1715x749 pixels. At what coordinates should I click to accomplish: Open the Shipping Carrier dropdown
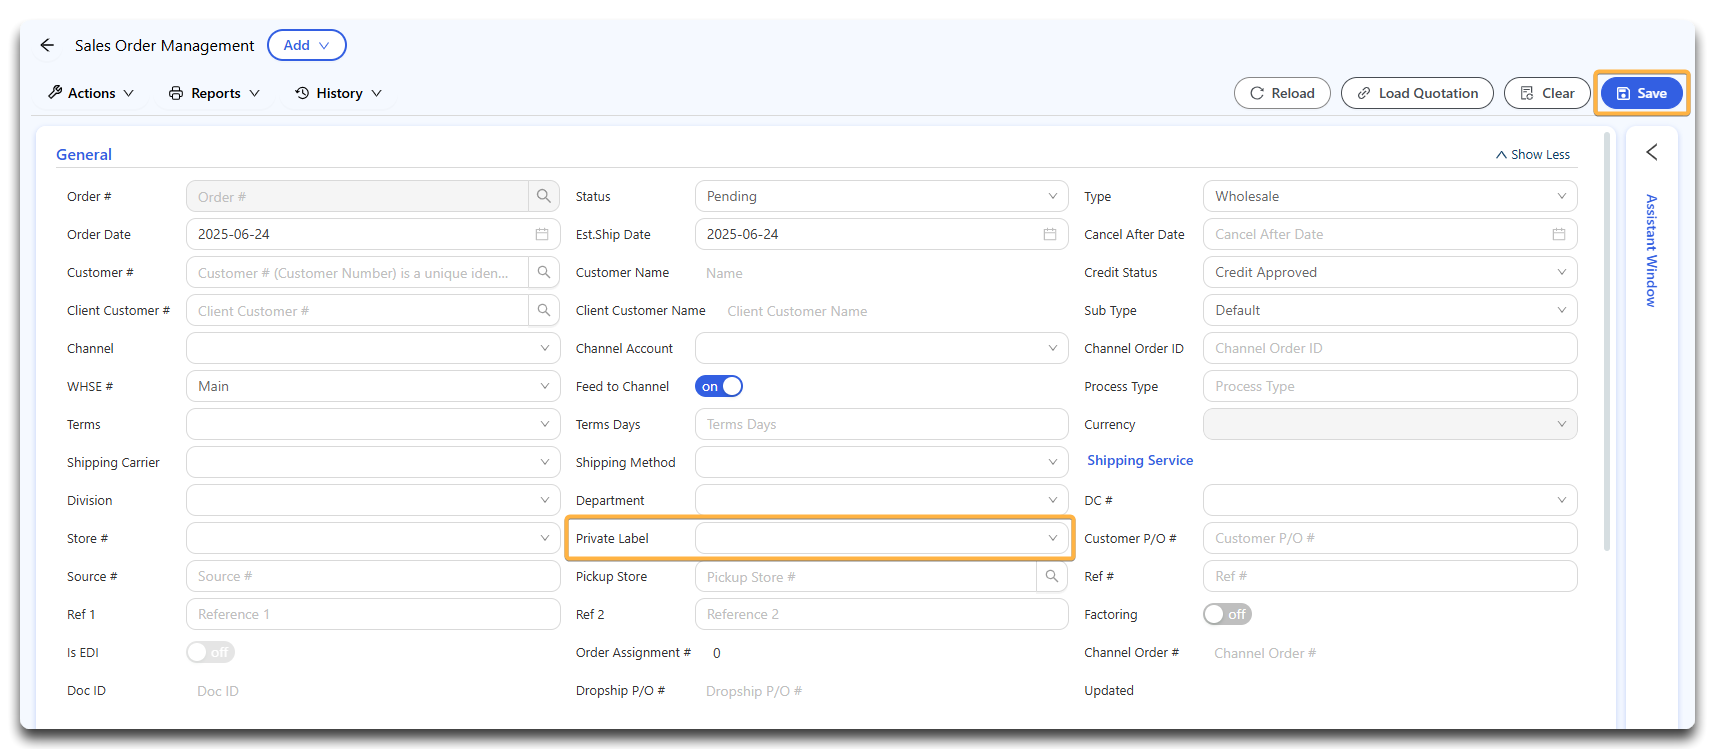(373, 462)
